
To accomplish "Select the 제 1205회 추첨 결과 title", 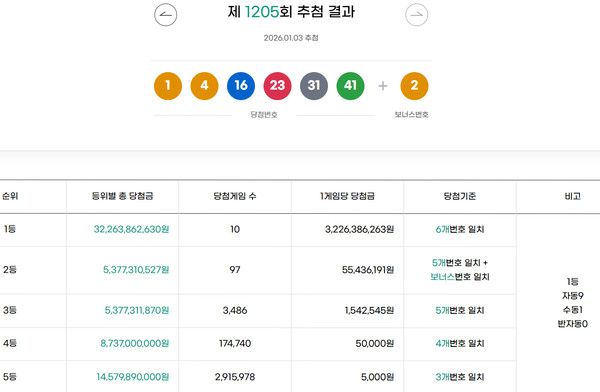I will [x=291, y=12].
